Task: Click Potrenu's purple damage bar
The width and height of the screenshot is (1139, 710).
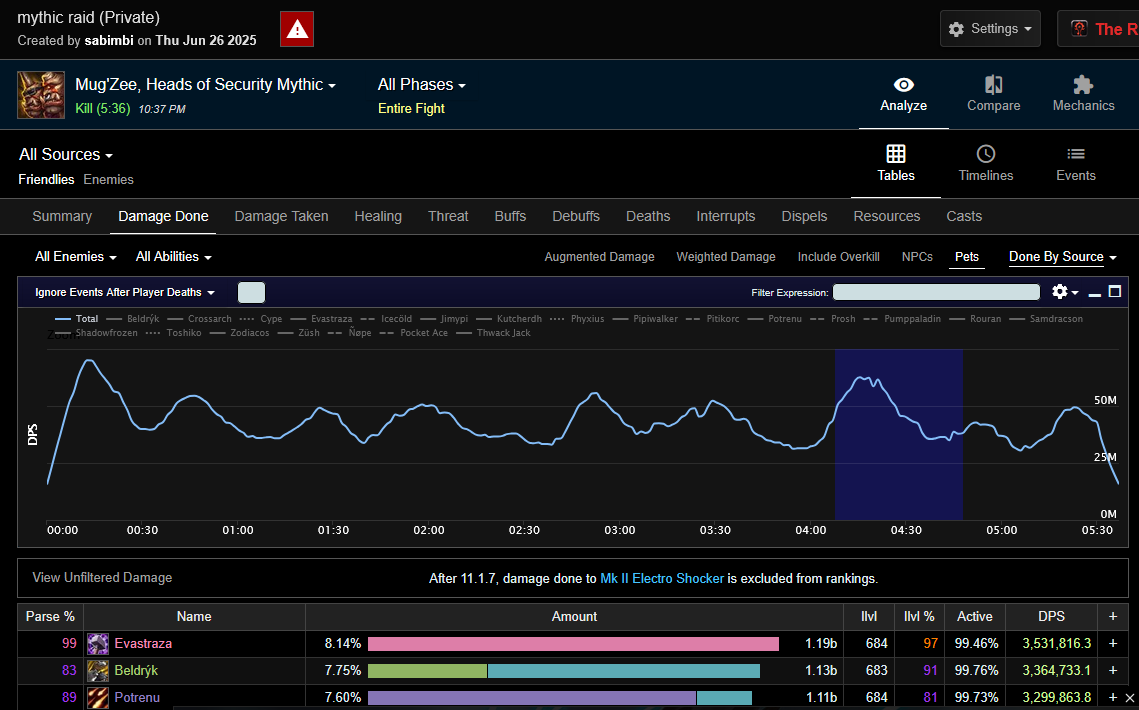Action: coord(532,698)
